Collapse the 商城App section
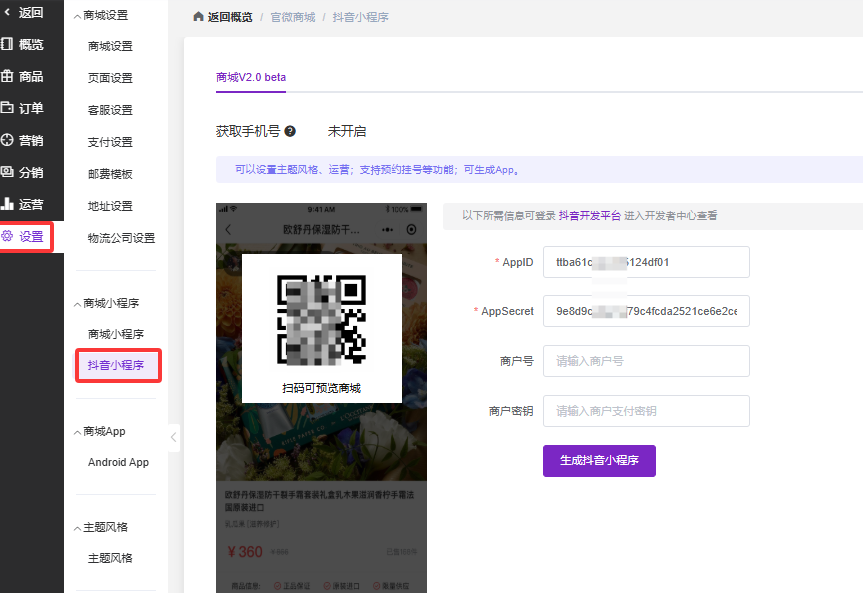 click(x=79, y=431)
